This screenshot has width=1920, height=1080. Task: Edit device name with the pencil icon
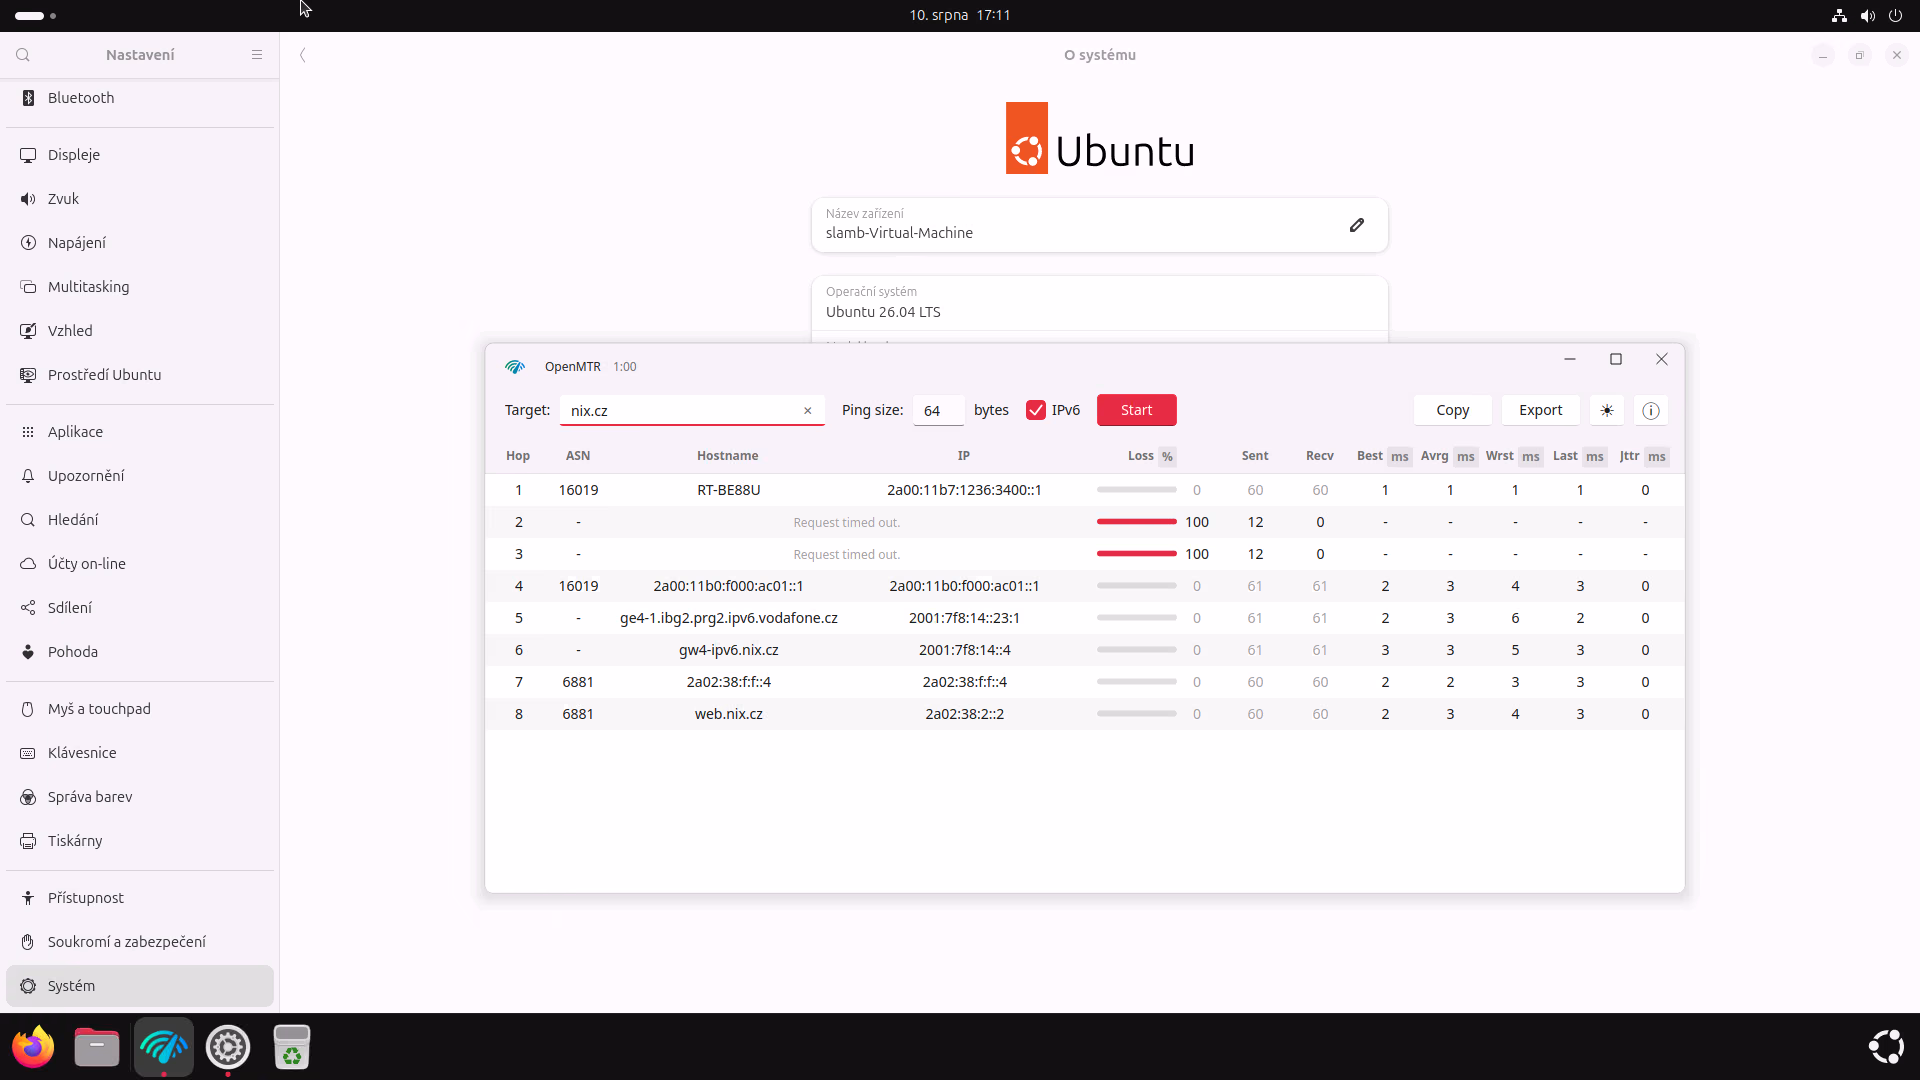point(1357,225)
